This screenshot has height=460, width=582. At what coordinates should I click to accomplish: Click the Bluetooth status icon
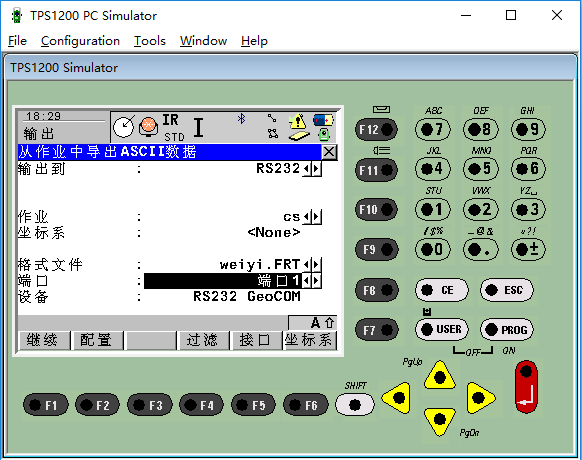[x=241, y=119]
